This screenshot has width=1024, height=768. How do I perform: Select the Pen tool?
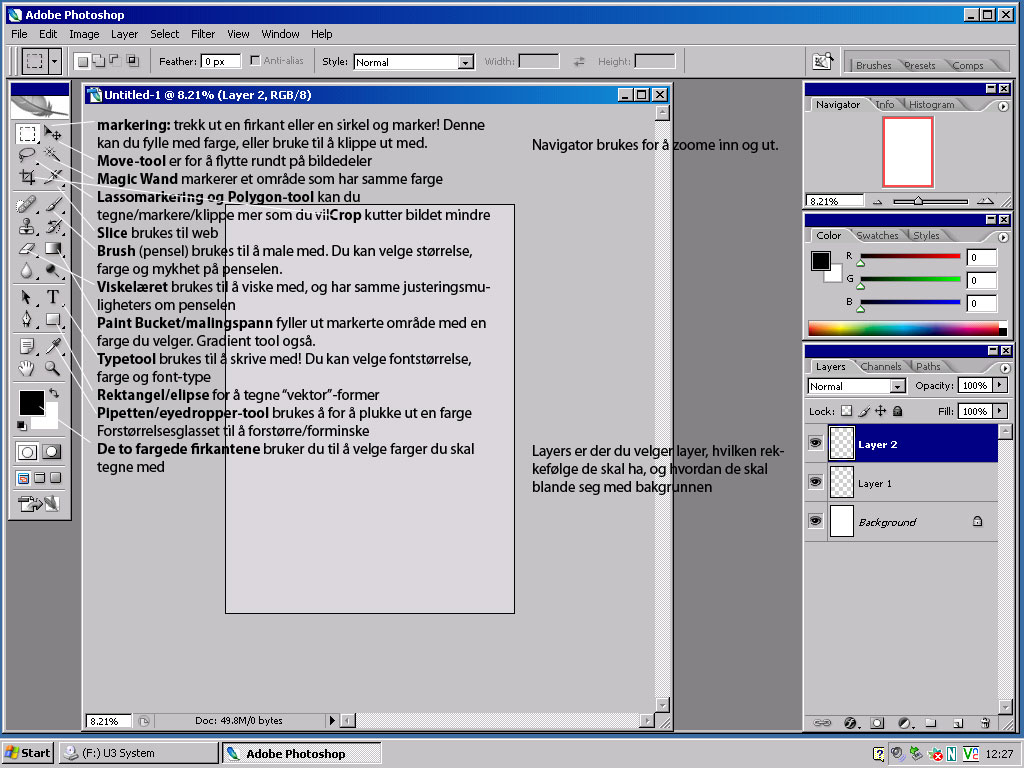click(27, 319)
